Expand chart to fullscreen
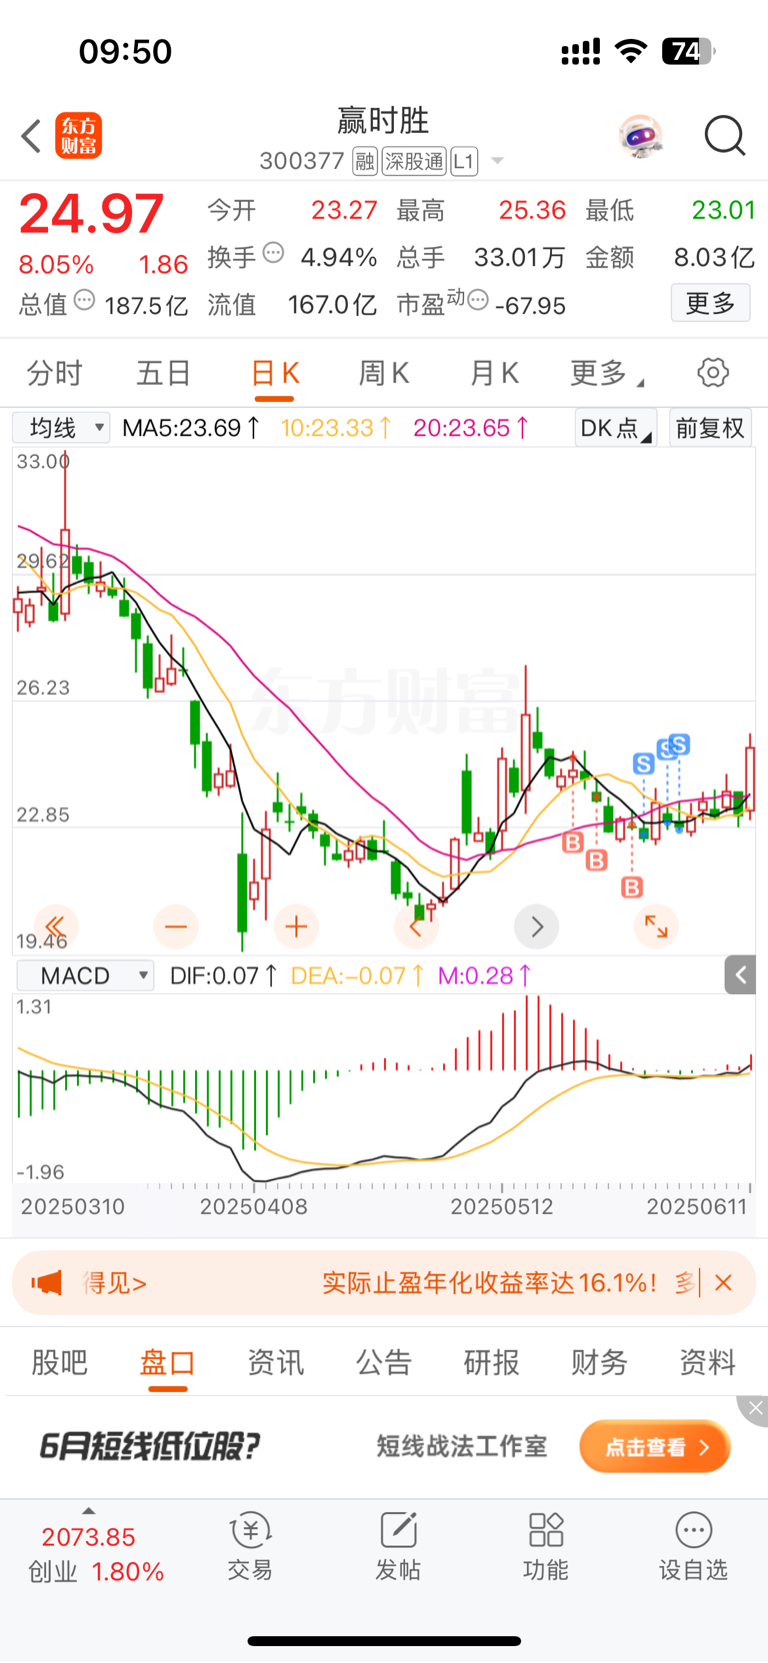Viewport: 768px width, 1663px height. (x=656, y=926)
